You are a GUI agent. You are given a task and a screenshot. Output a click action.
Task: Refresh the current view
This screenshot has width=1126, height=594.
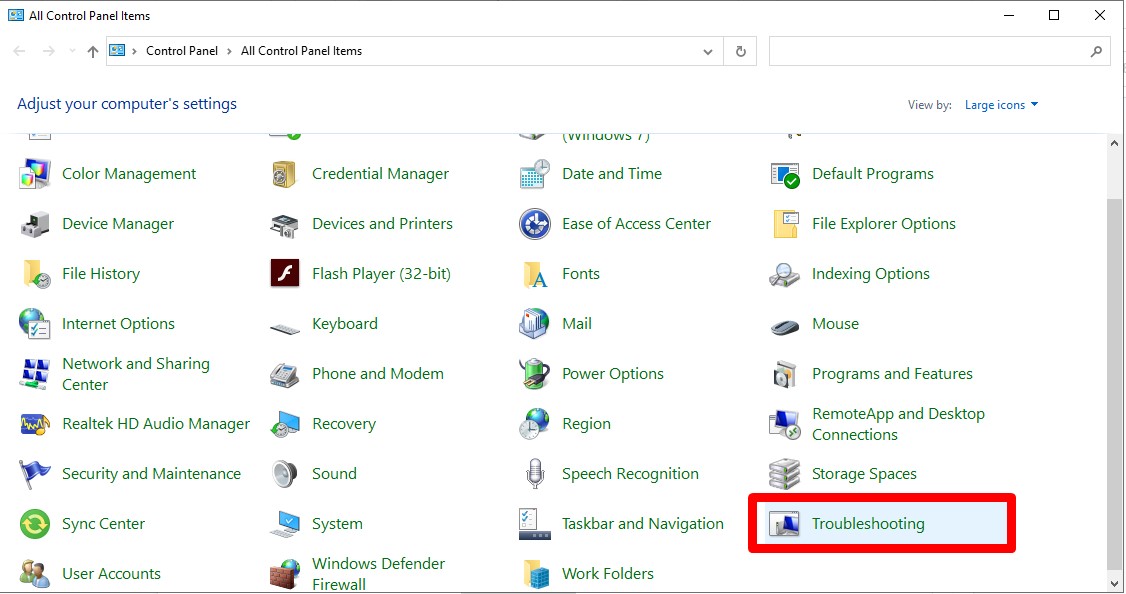[740, 51]
